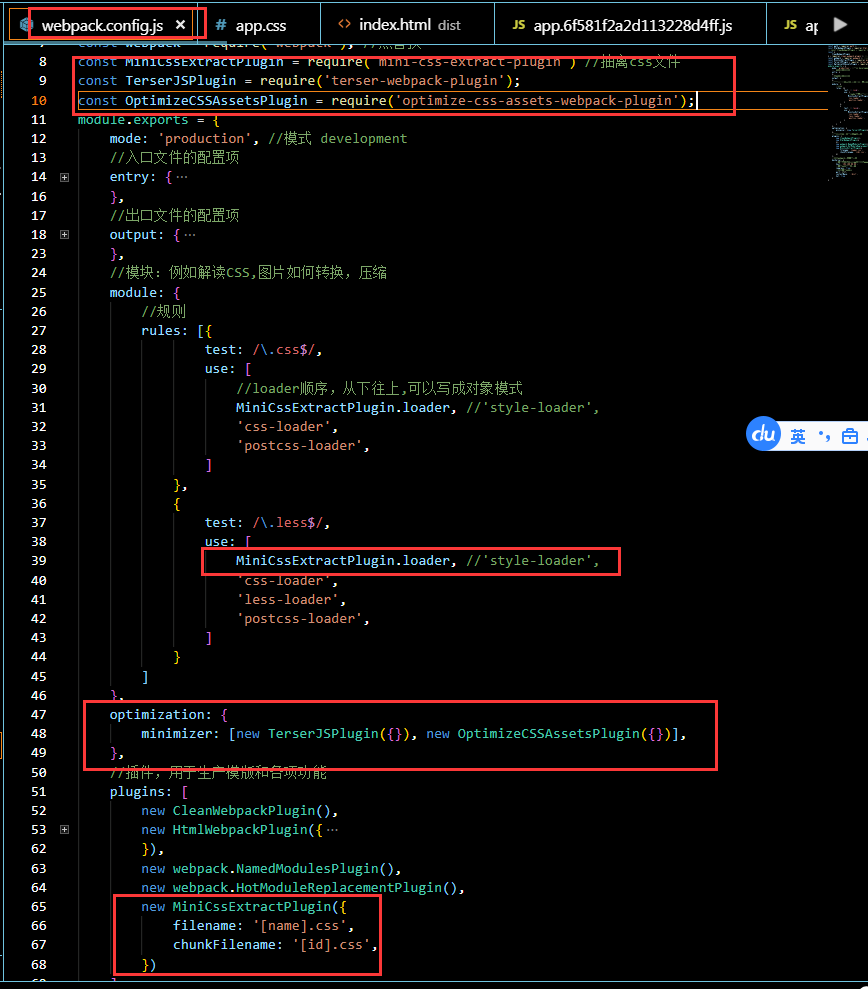Screen dimensions: 868x989
Task: Click 'postcss-loader' on line 42
Action: pyautogui.click(x=299, y=619)
